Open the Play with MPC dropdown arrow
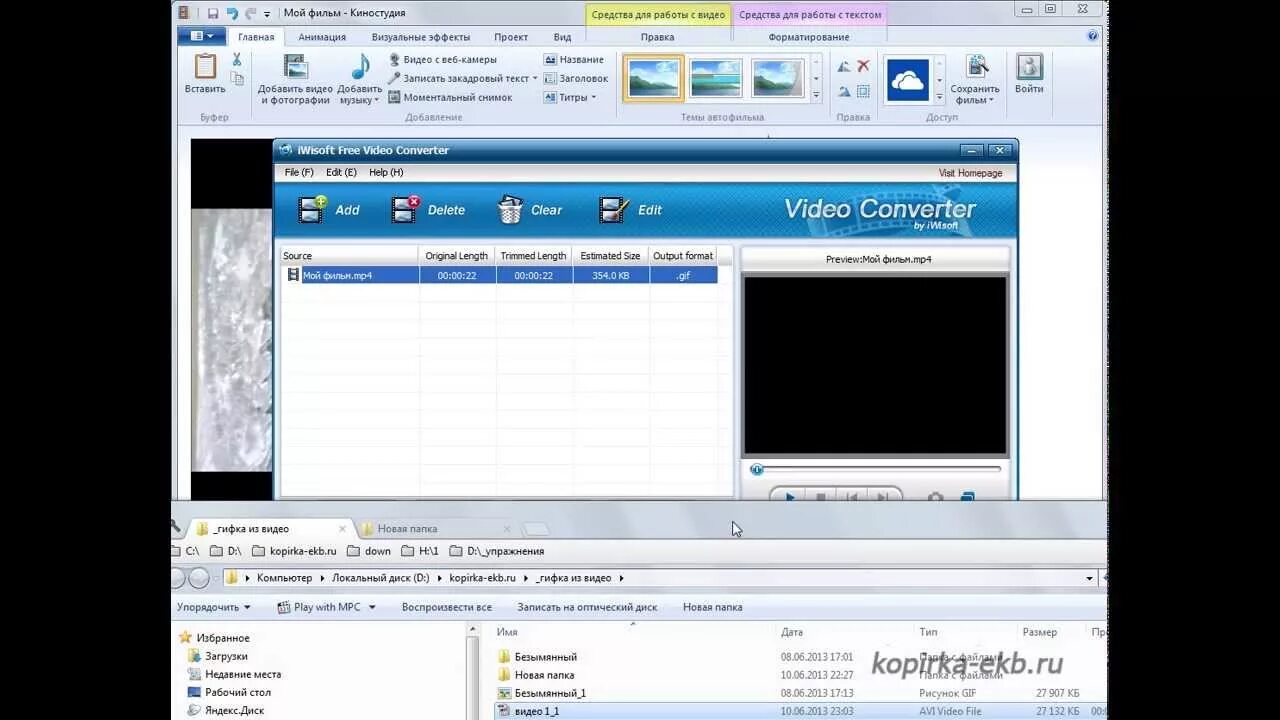This screenshot has height=720, width=1280. tap(372, 607)
